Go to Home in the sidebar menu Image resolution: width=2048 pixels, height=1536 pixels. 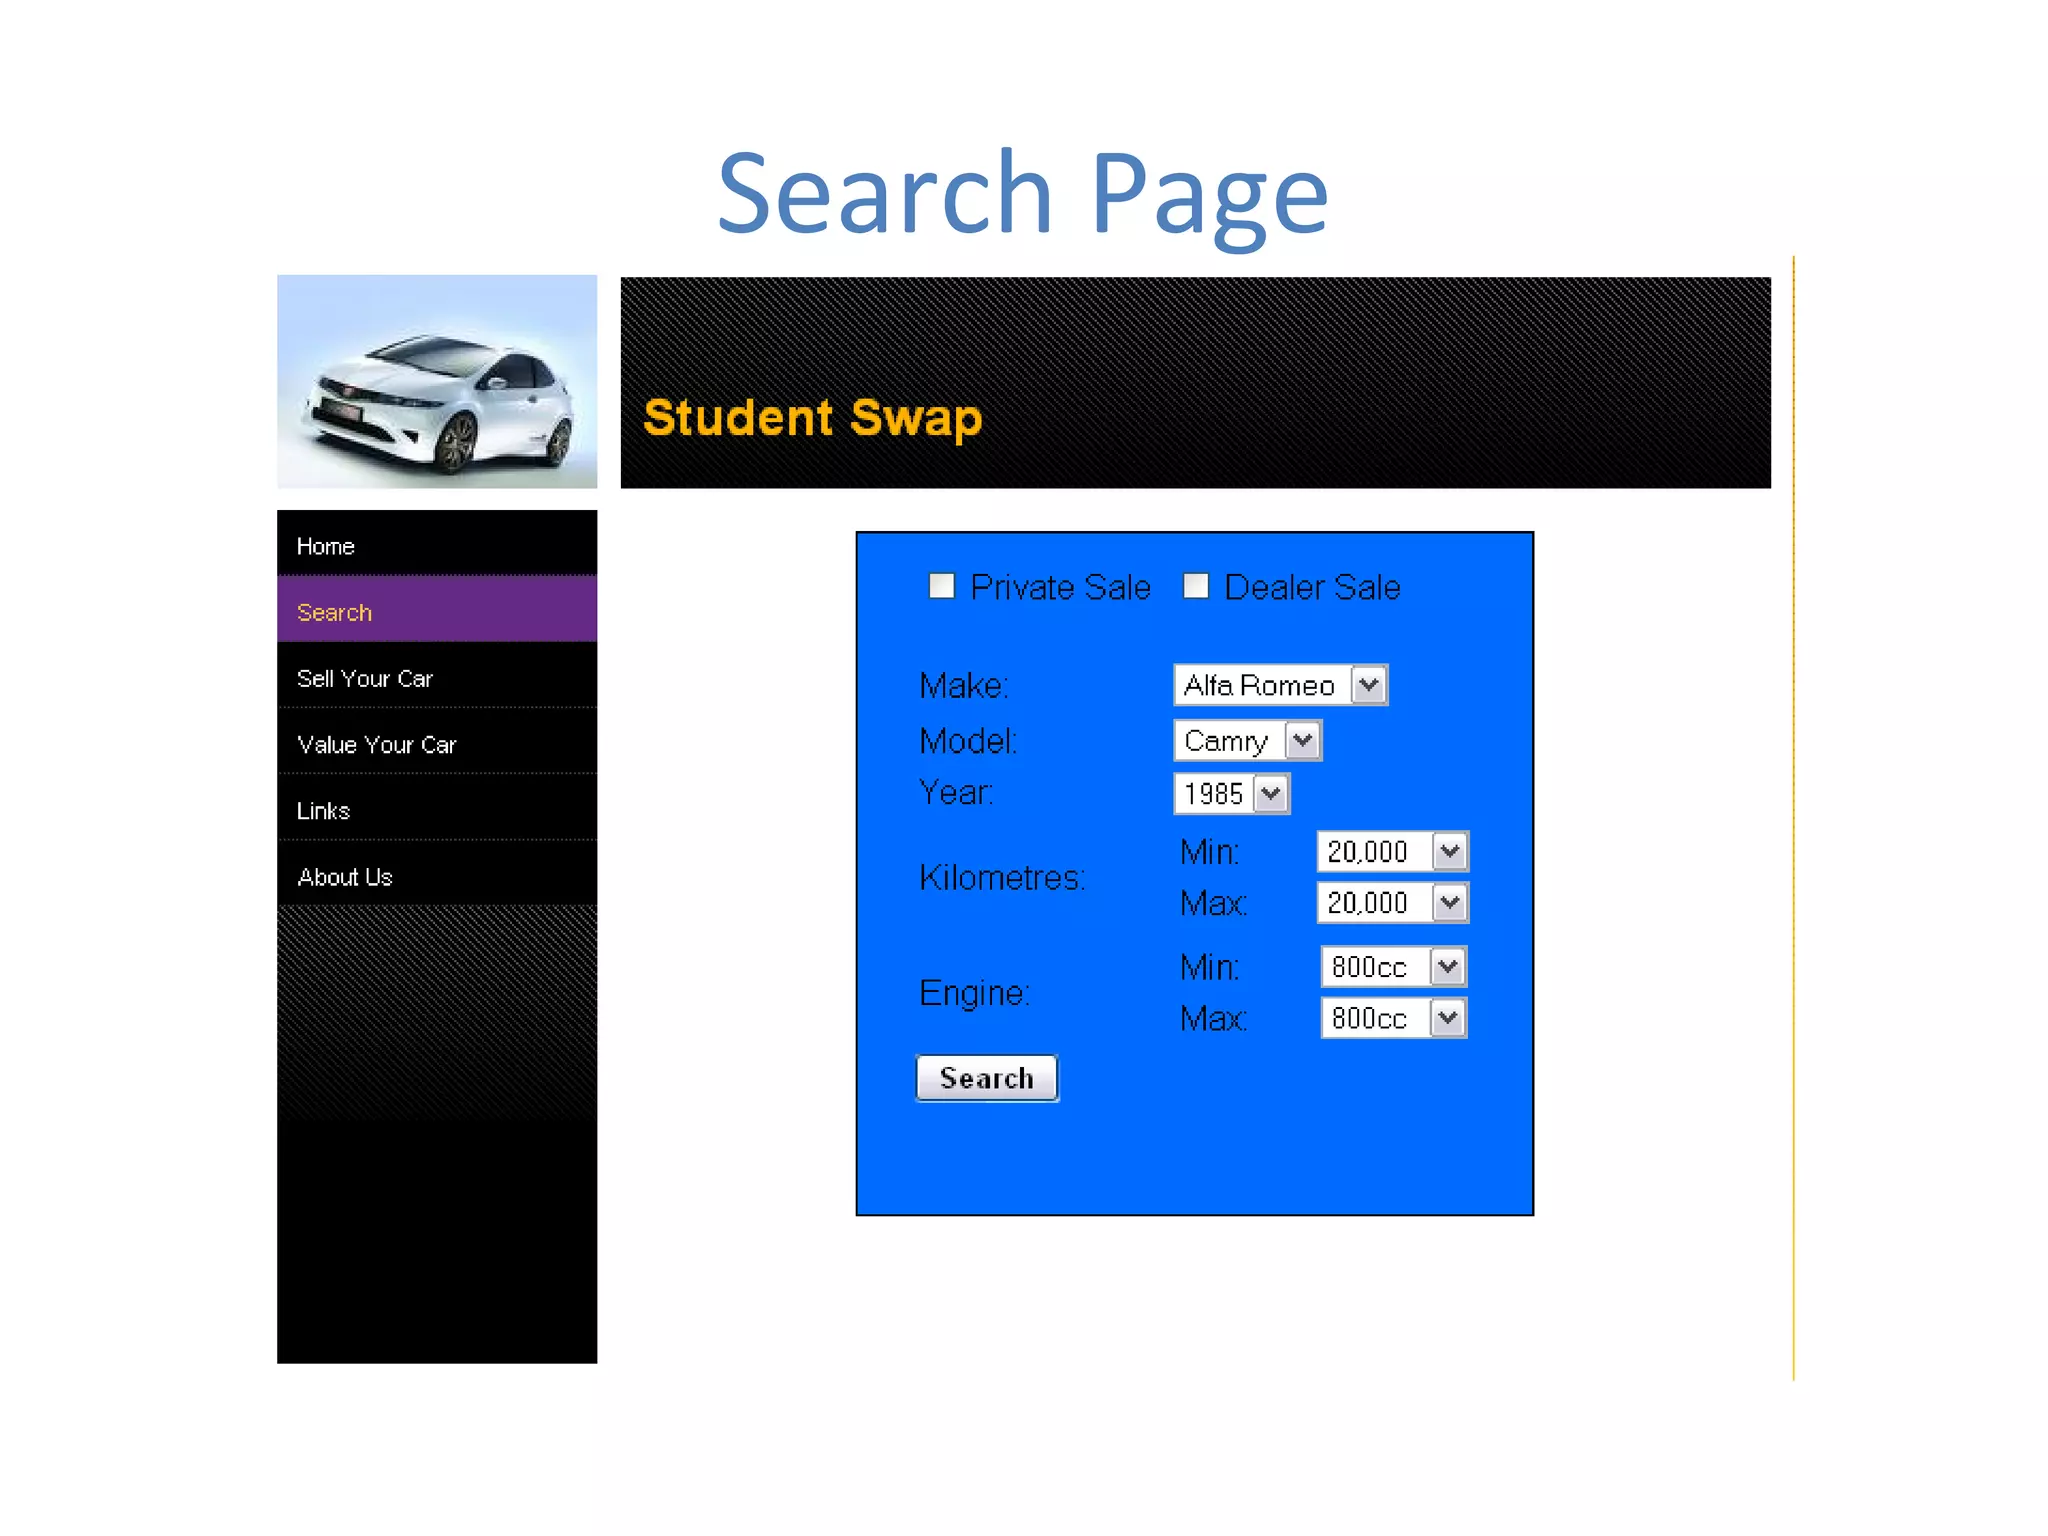tap(437, 544)
